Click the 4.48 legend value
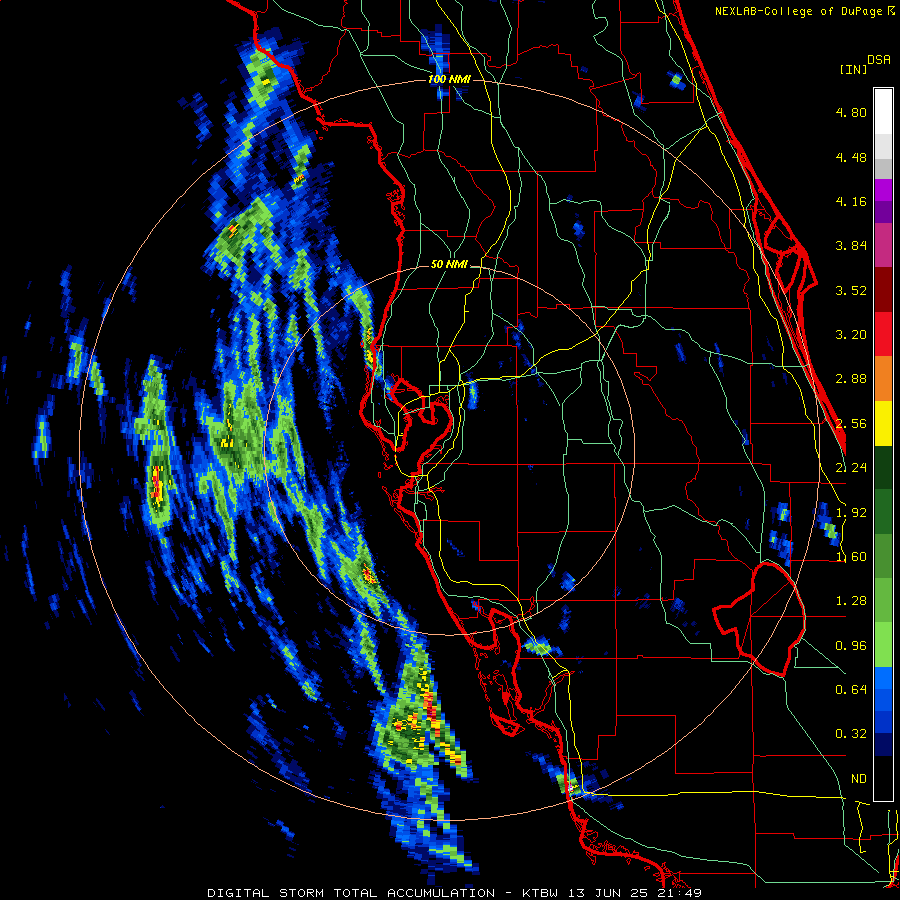 tap(851, 157)
